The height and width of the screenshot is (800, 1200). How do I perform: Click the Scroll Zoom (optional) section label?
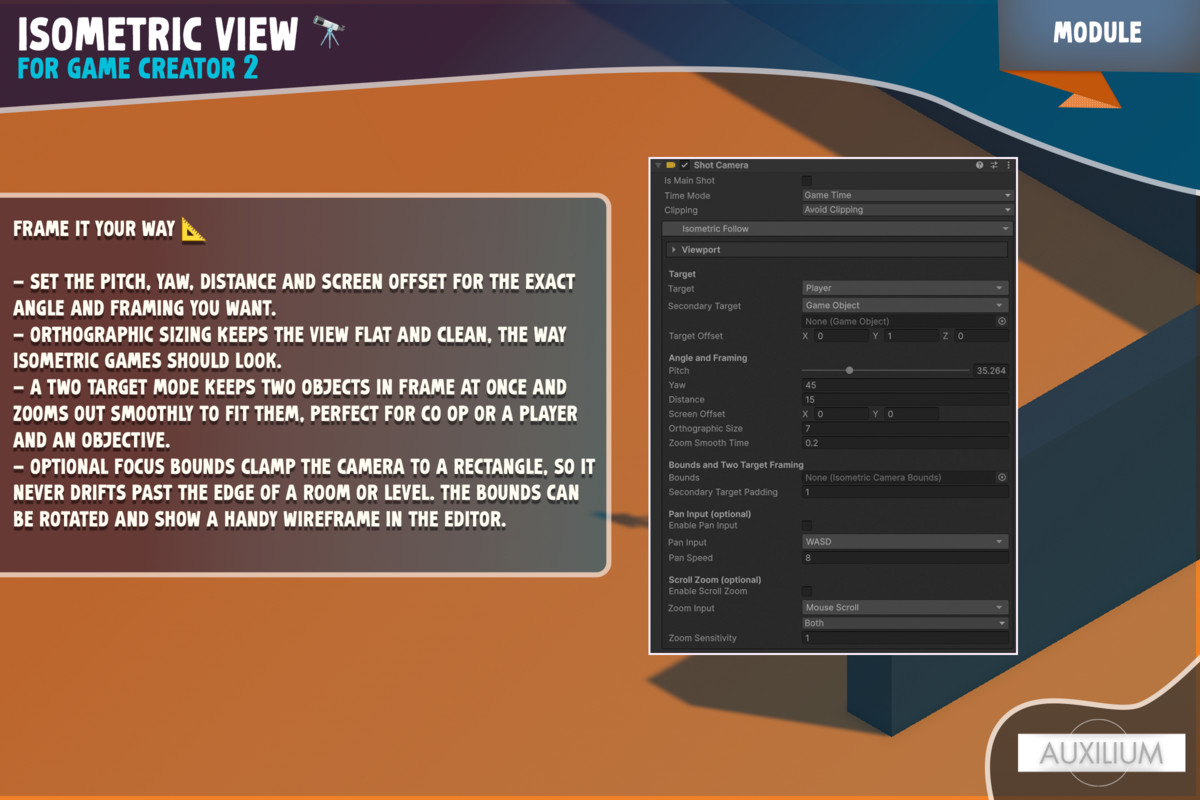715,580
